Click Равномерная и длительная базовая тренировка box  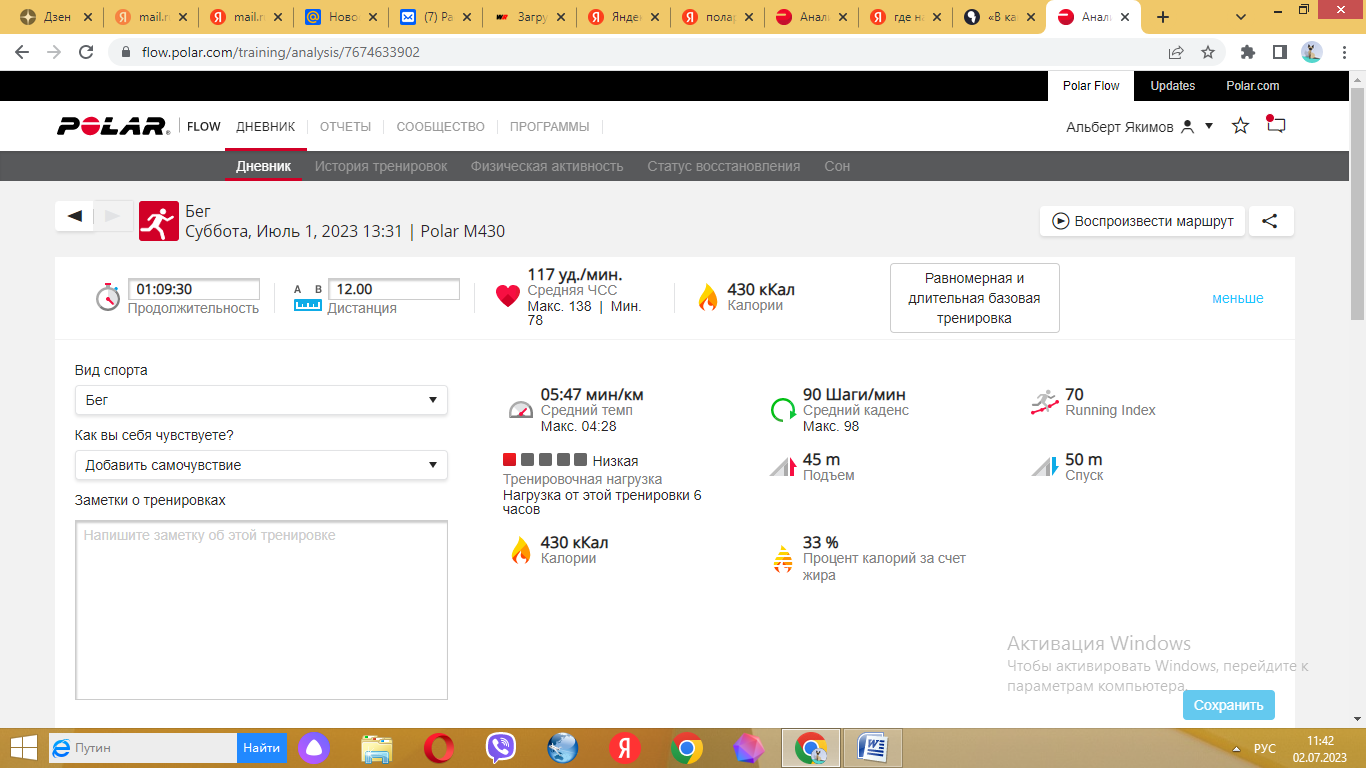pyautogui.click(x=974, y=298)
